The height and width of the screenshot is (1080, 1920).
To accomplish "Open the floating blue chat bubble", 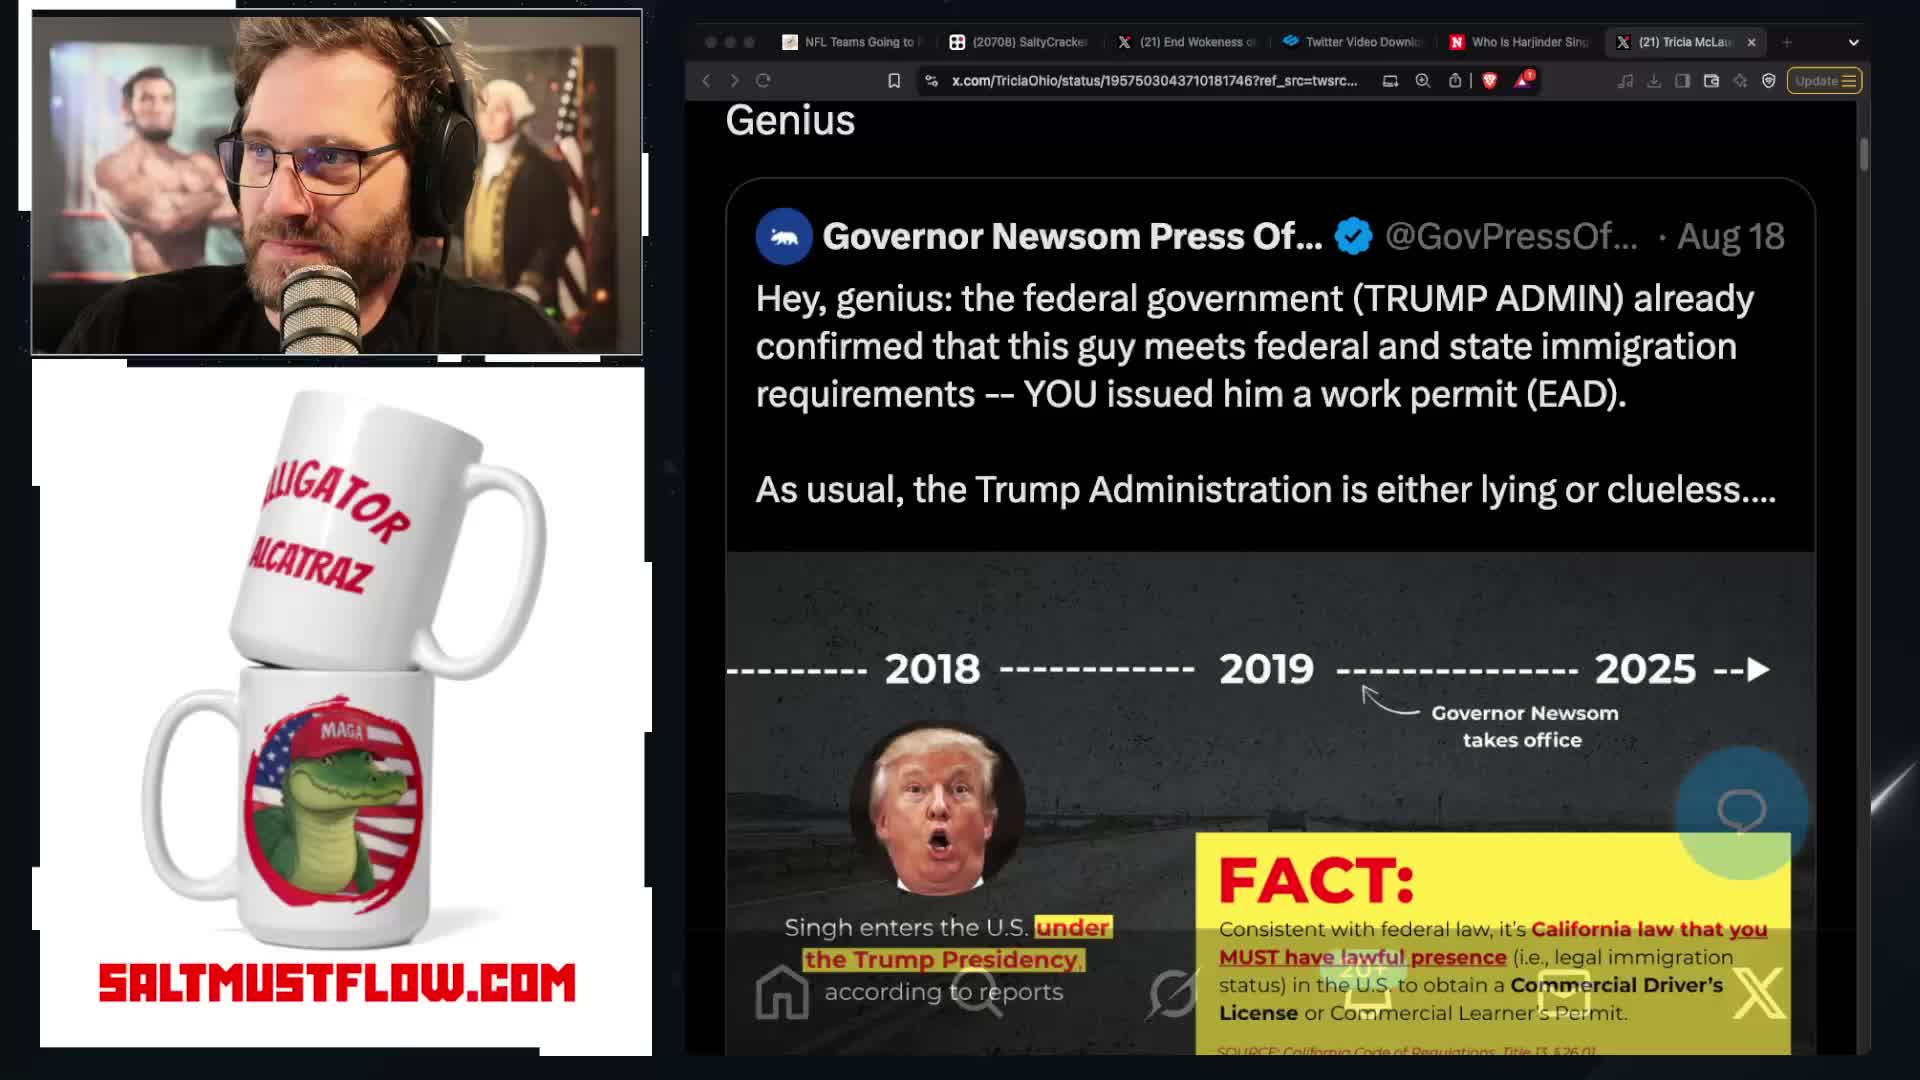I will tap(1741, 812).
